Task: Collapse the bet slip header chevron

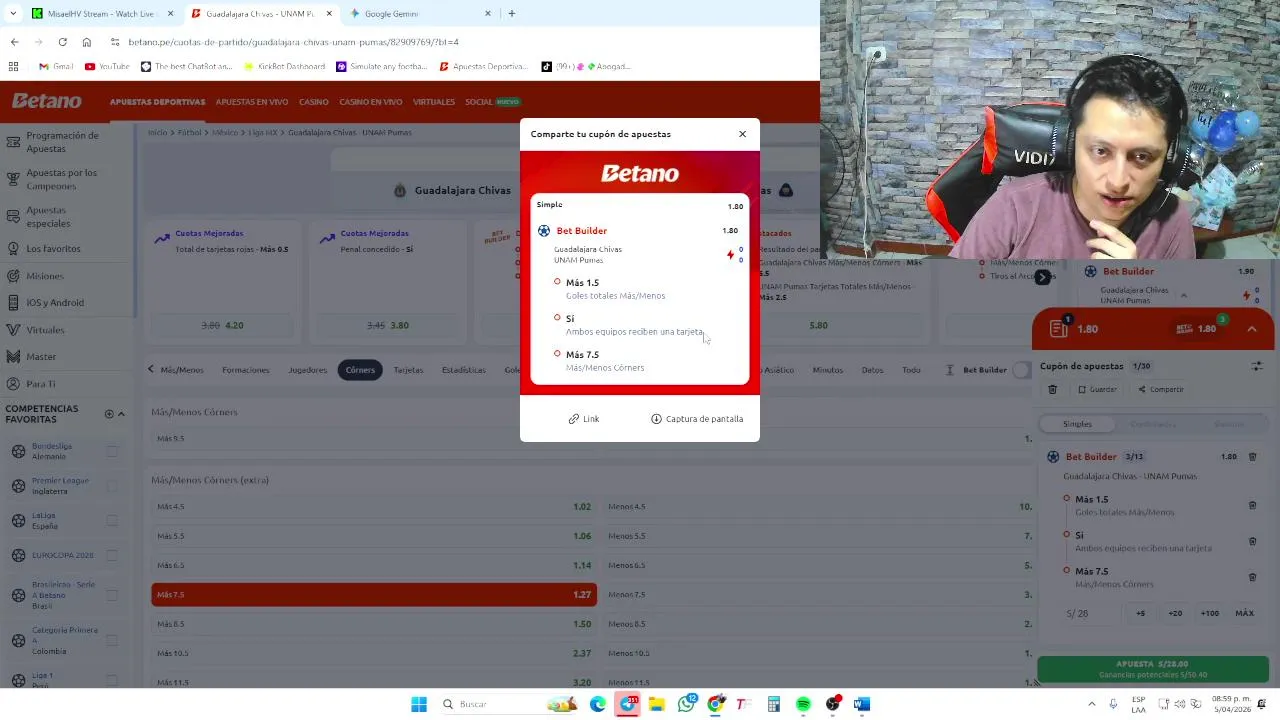Action: pyautogui.click(x=1252, y=329)
